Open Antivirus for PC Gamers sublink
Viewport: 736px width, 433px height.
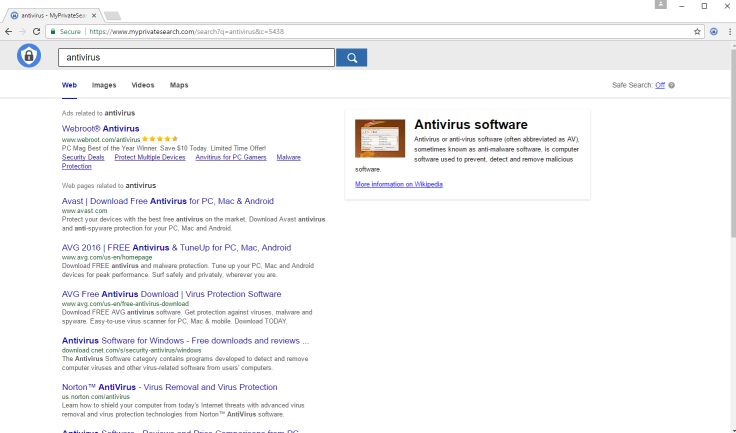click(231, 157)
